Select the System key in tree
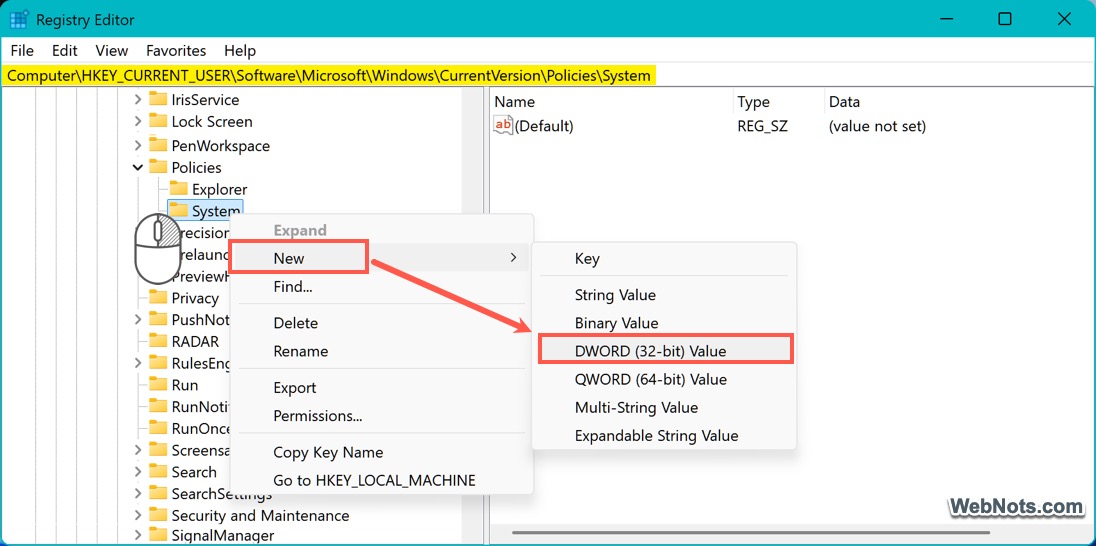Viewport: 1096px width, 546px height. coord(215,211)
